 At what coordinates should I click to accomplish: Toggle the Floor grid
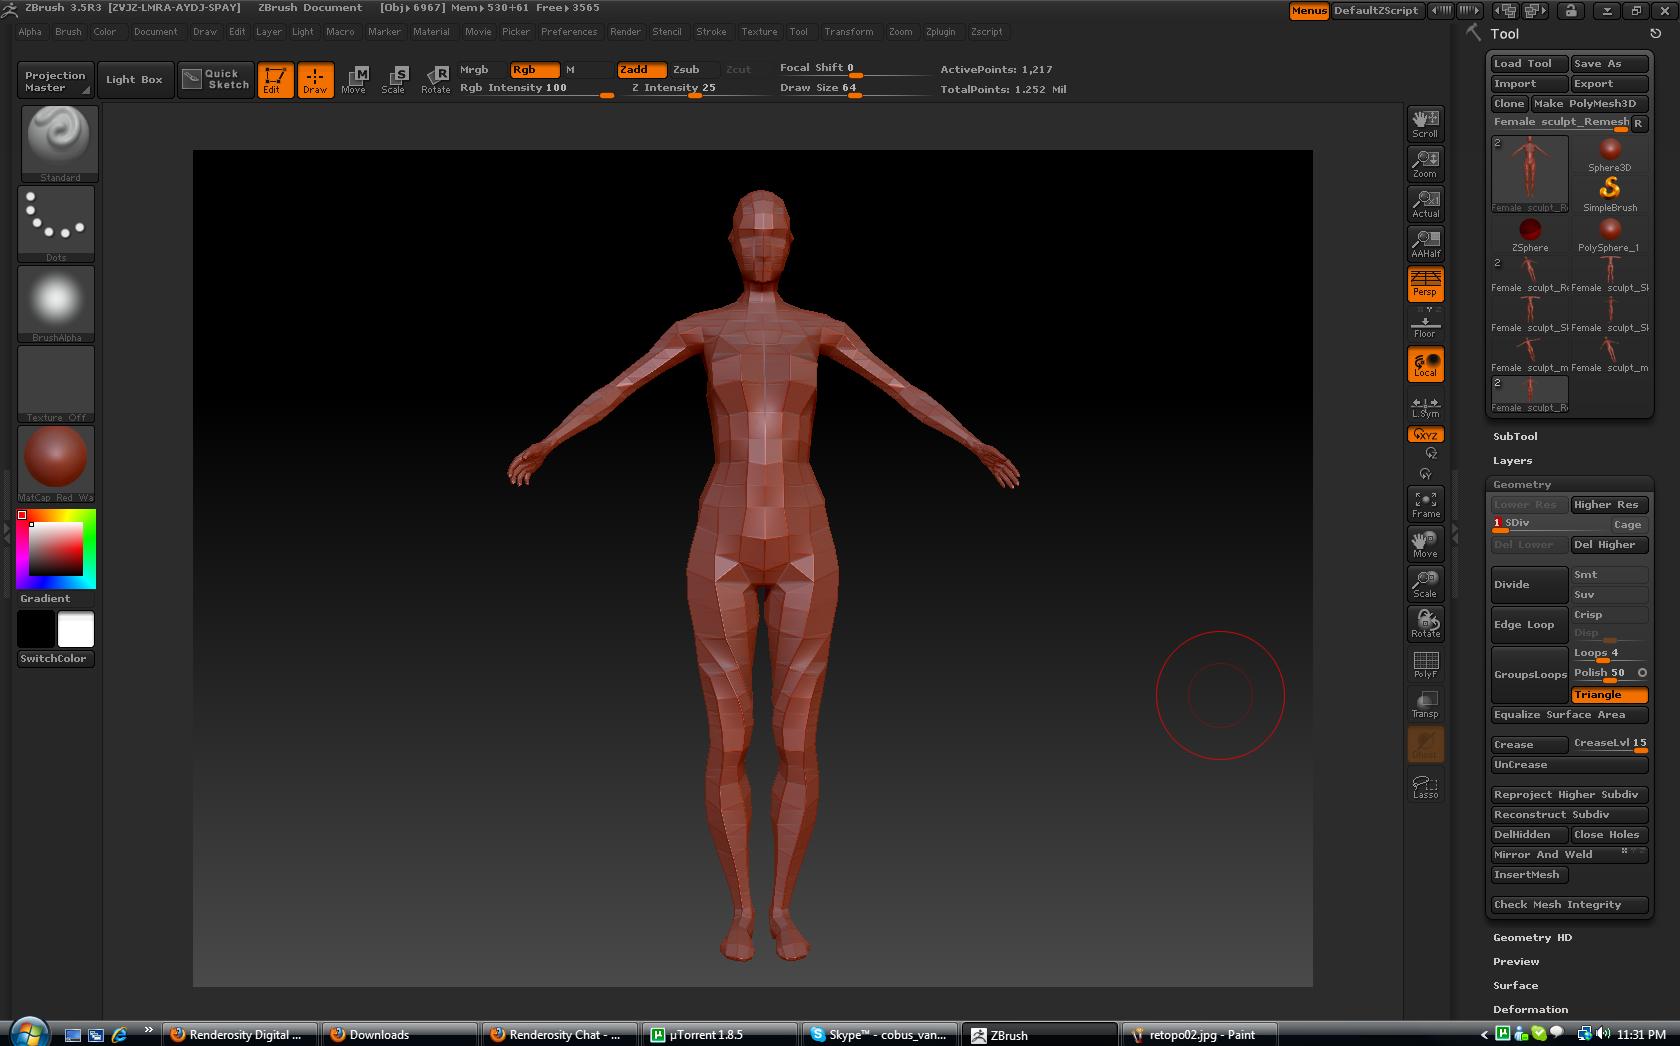[1425, 324]
